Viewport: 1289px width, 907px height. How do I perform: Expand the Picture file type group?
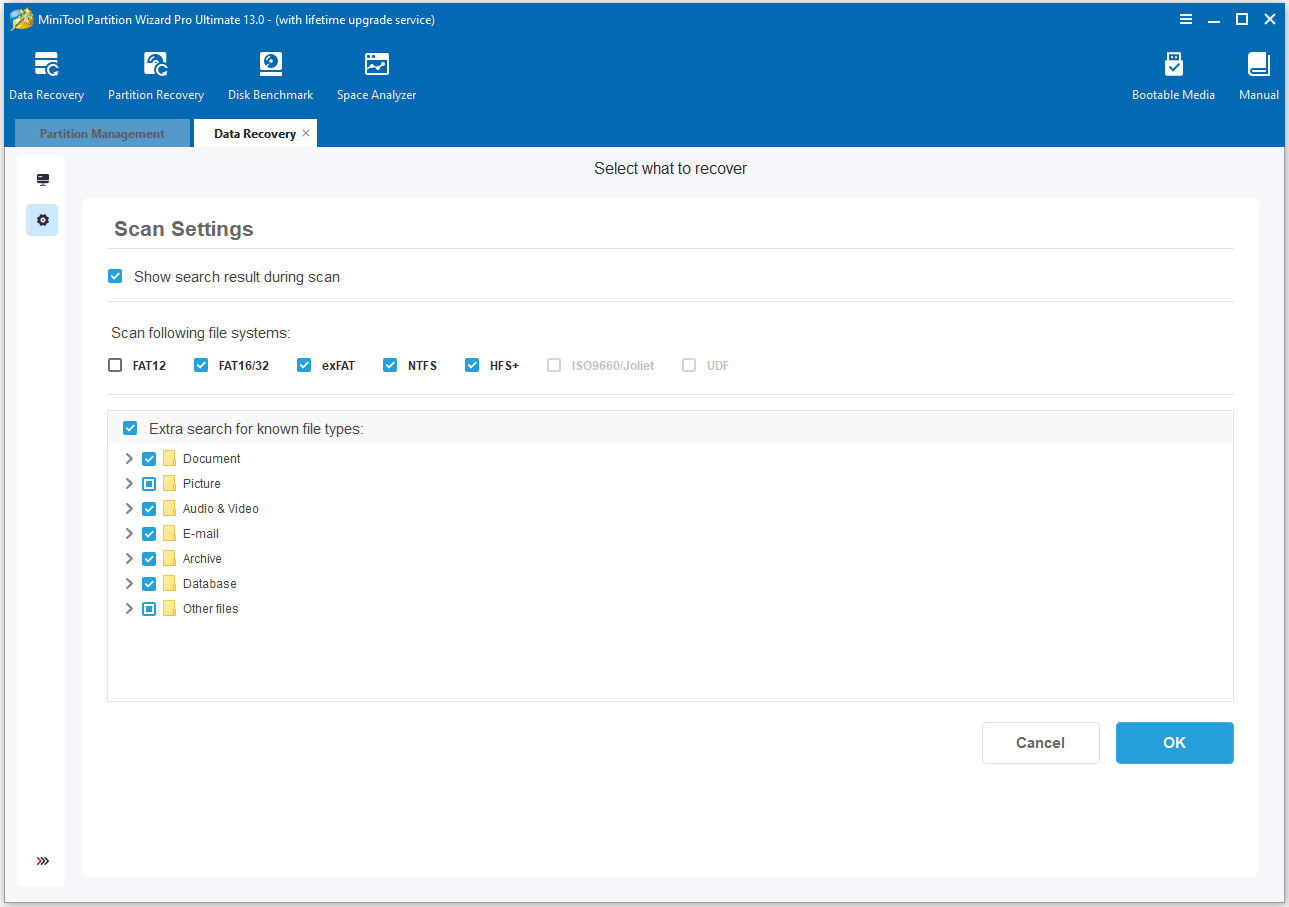pyautogui.click(x=128, y=484)
